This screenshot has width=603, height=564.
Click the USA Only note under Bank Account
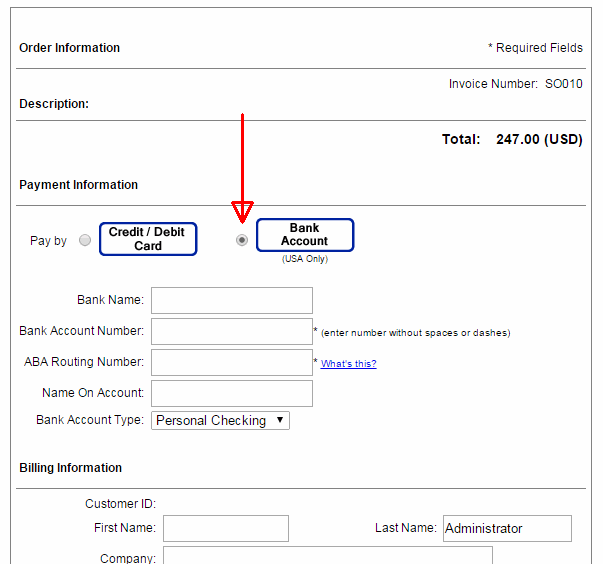click(x=305, y=259)
